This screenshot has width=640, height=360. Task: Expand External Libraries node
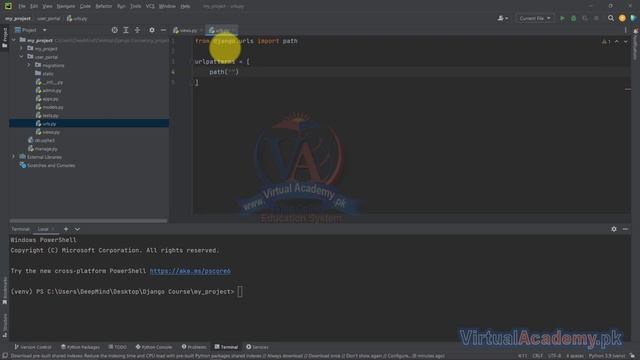coord(14,157)
